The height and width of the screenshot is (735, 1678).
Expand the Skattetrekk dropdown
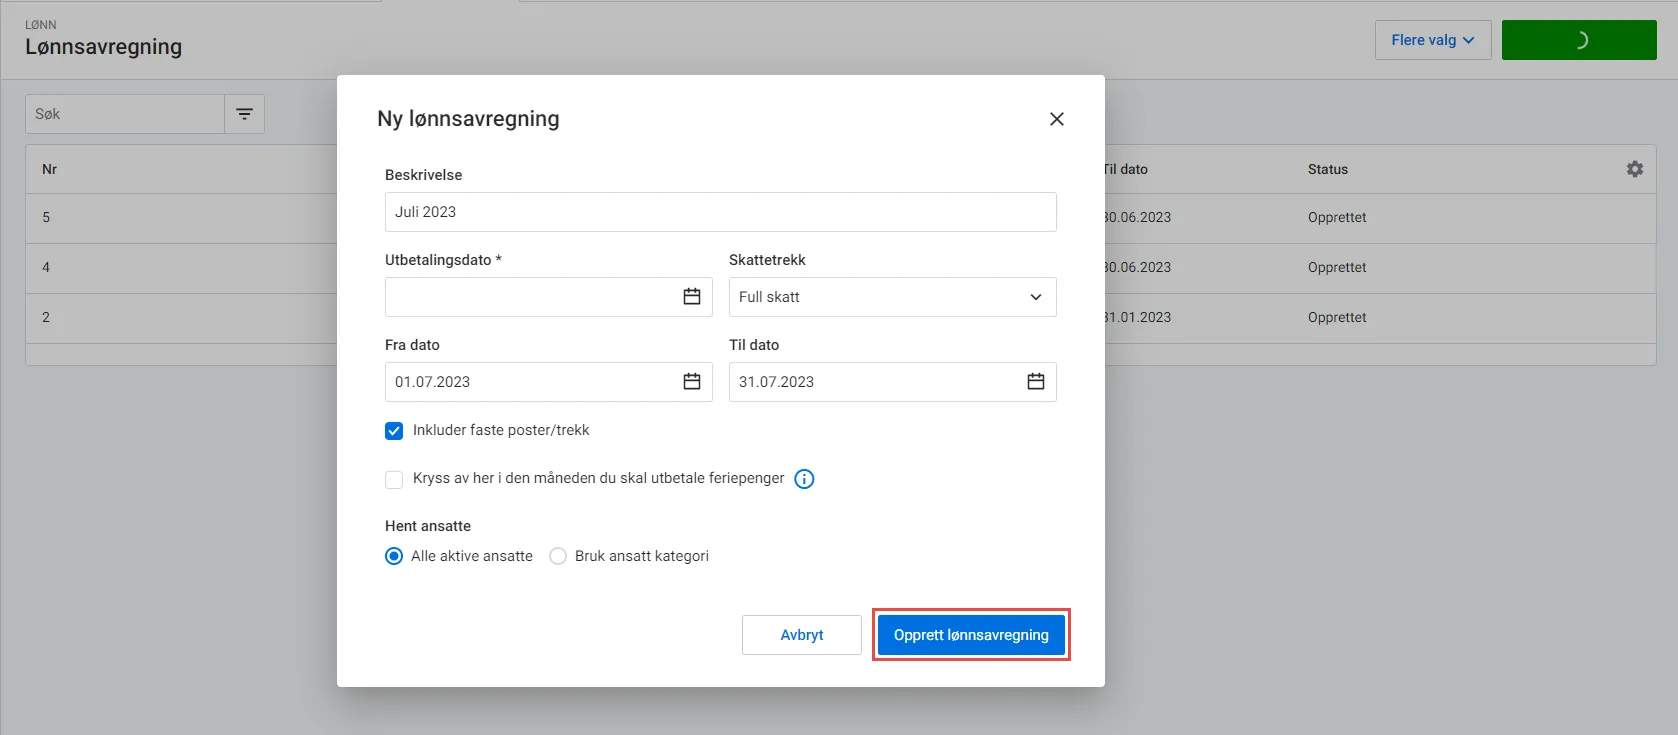pyautogui.click(x=892, y=297)
